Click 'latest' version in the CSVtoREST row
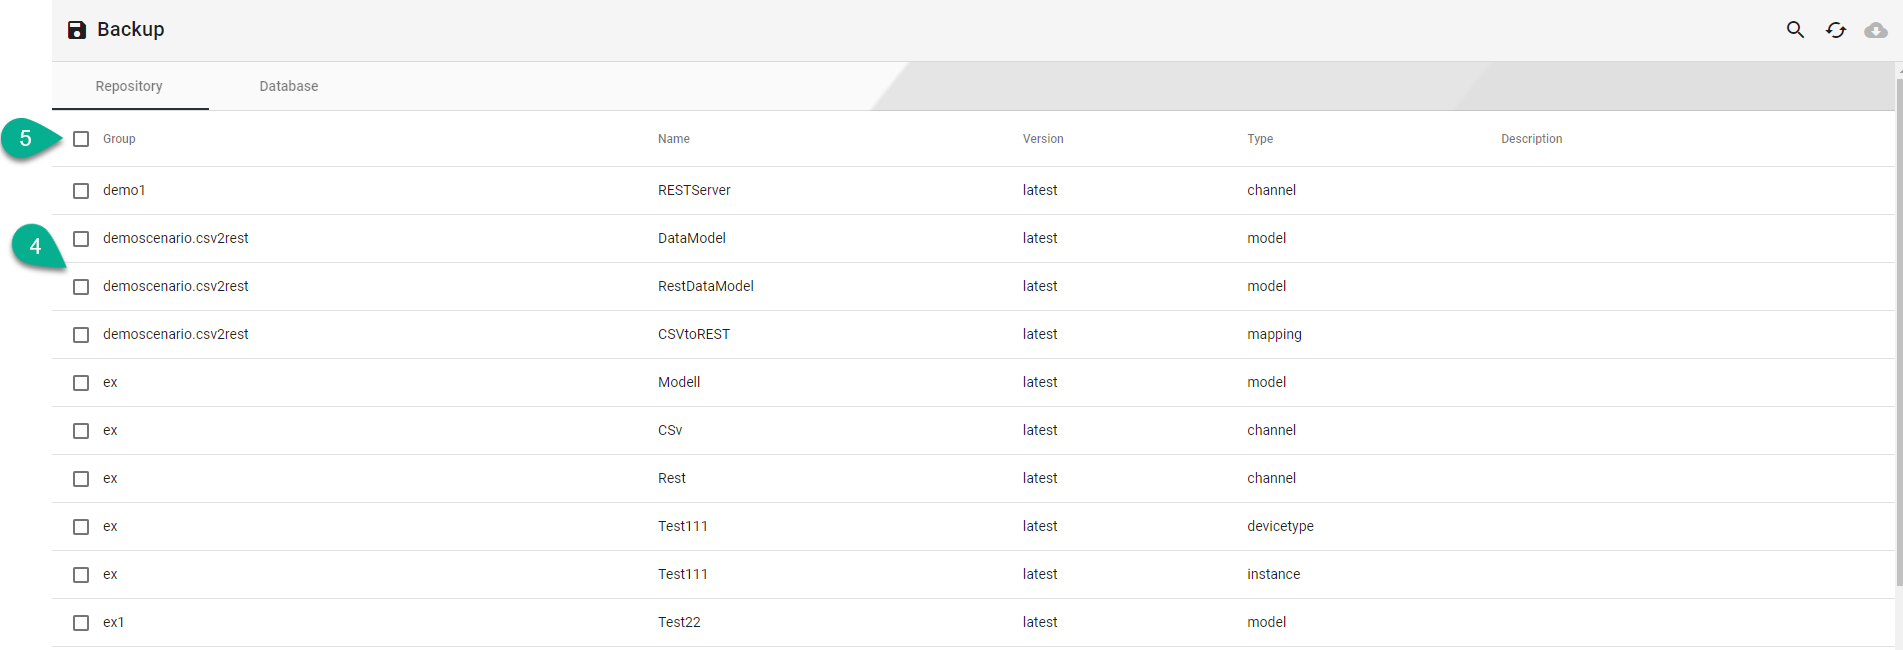The height and width of the screenshot is (650, 1903). point(1040,334)
